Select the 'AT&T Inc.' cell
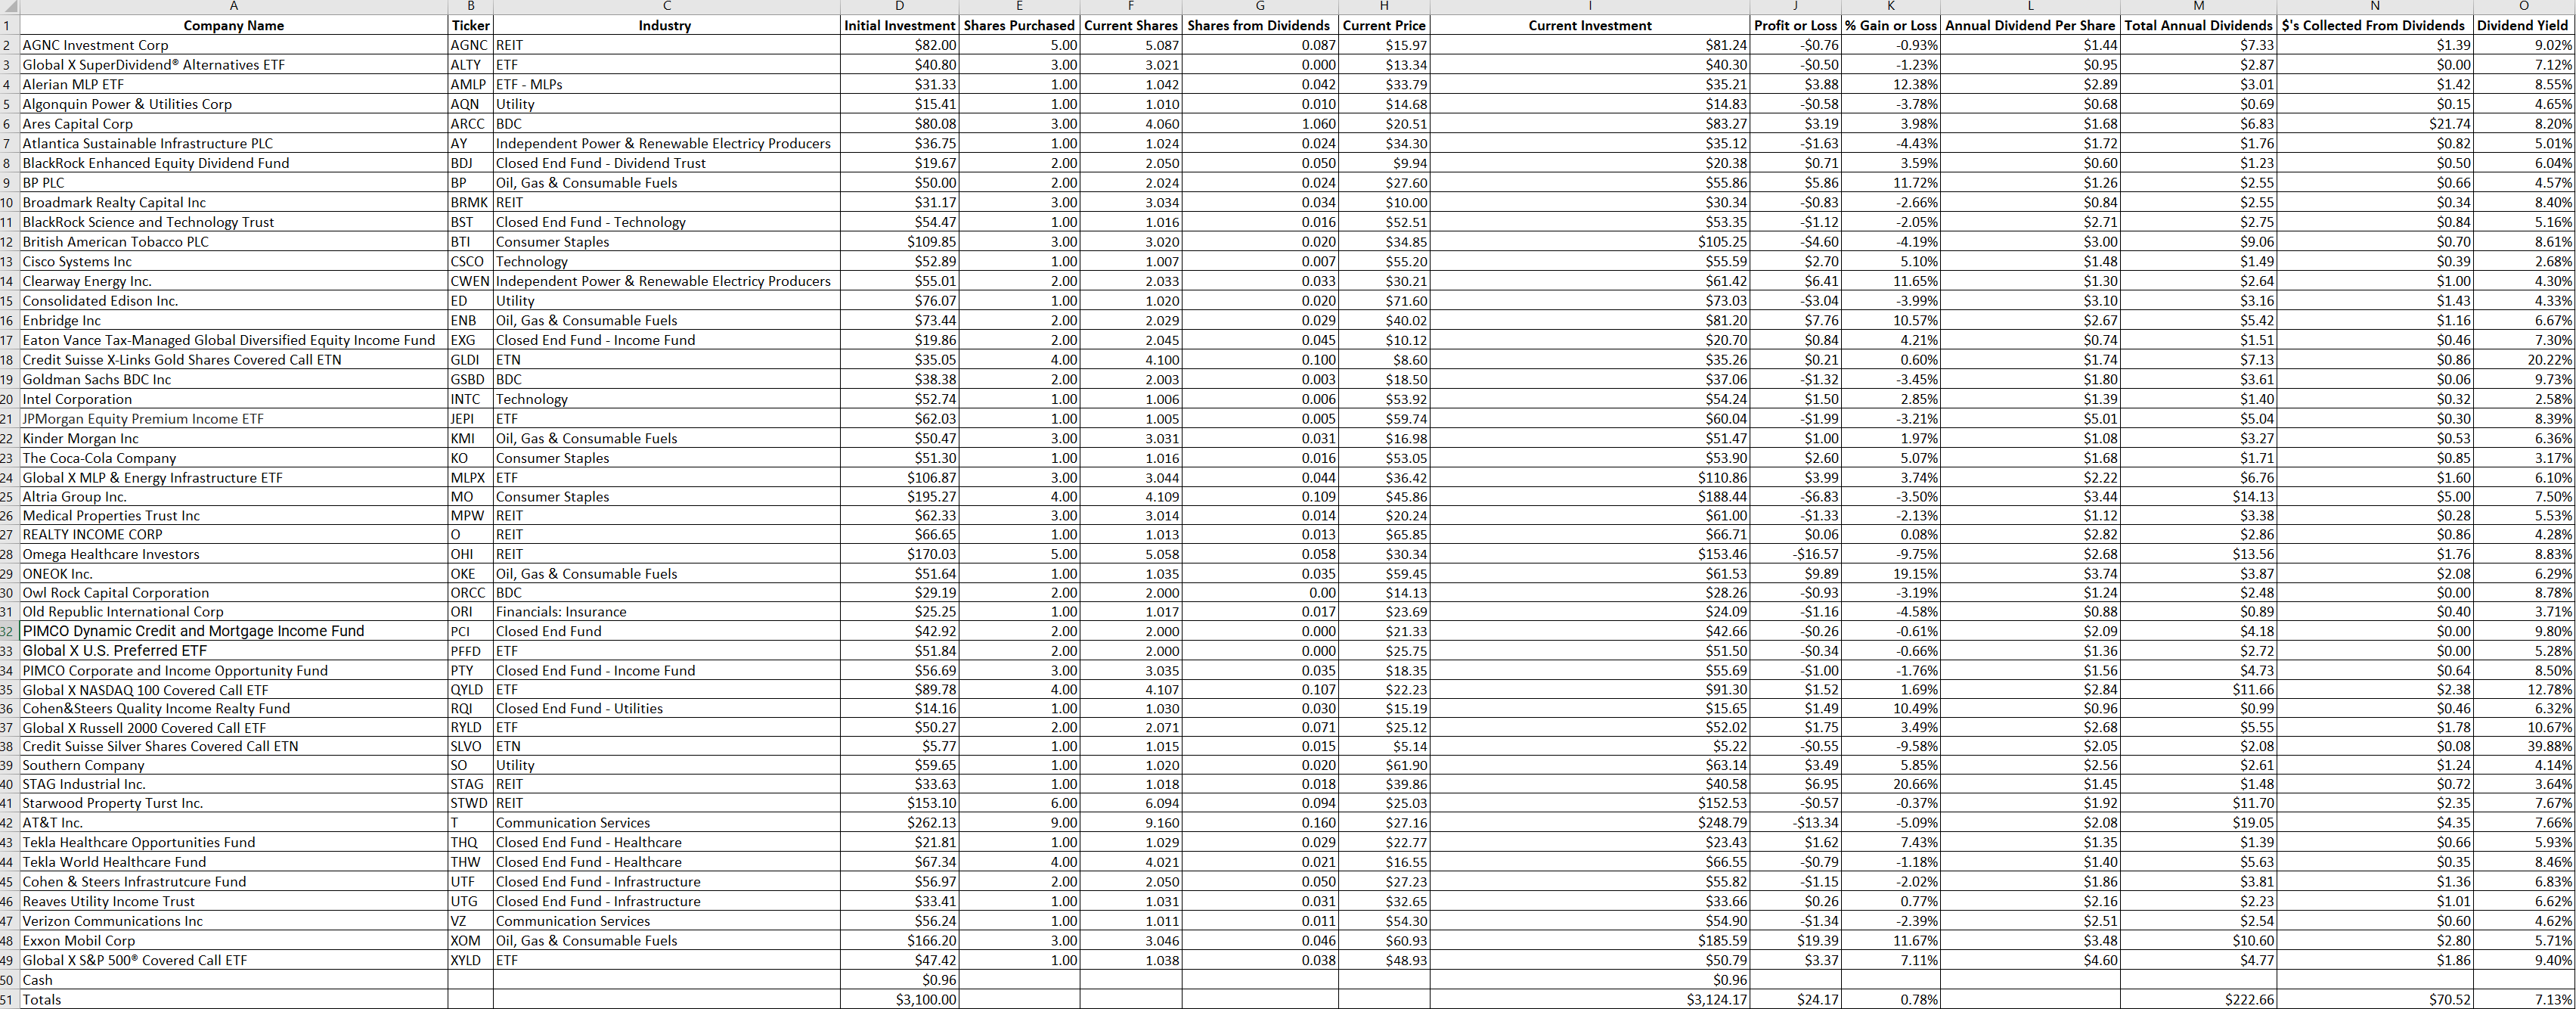This screenshot has height=1009, width=2576. click(x=233, y=823)
